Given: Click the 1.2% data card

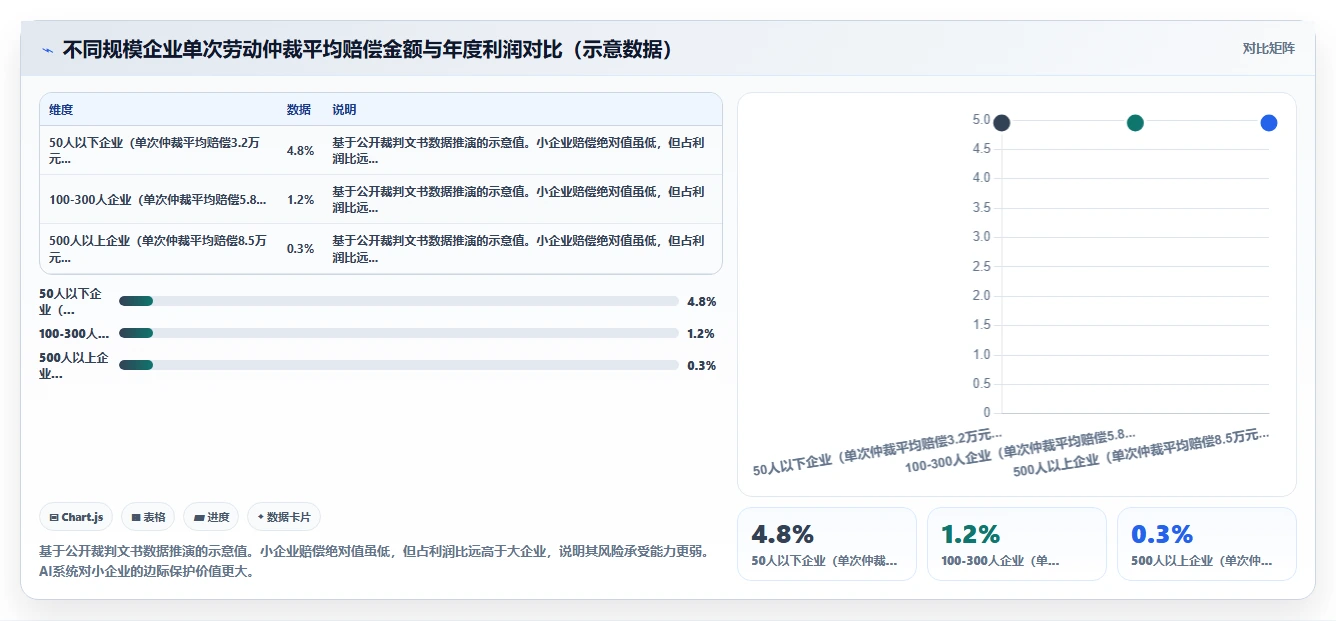Looking at the screenshot, I should 1017,544.
